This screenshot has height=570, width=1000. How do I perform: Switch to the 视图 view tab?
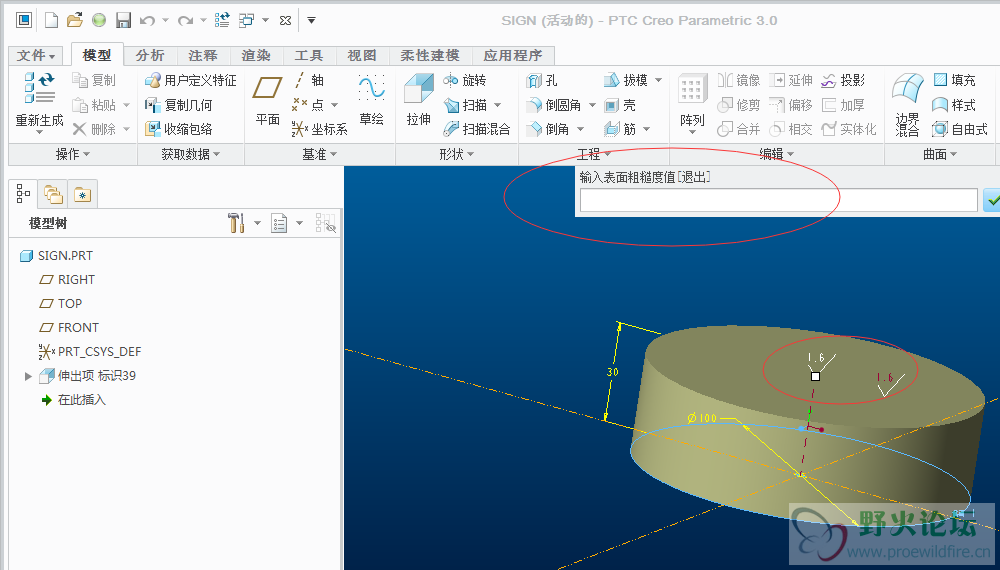click(x=362, y=55)
